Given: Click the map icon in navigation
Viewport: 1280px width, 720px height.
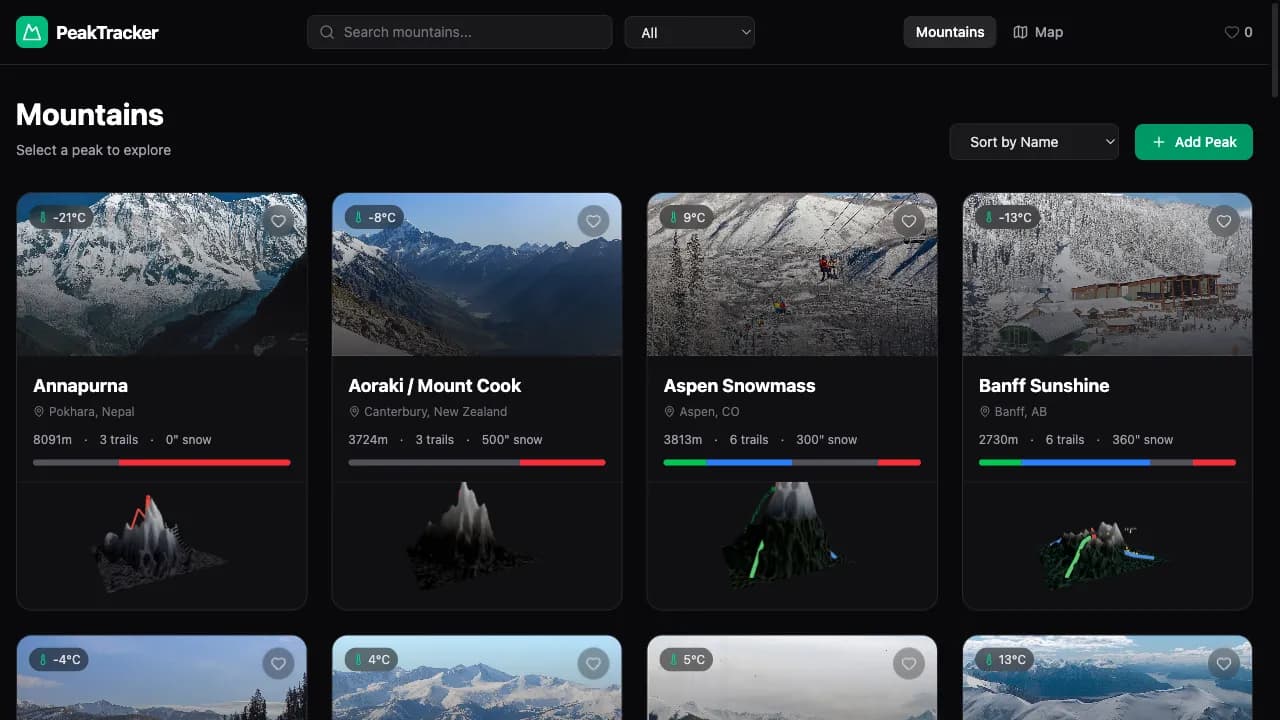Looking at the screenshot, I should tap(1020, 32).
